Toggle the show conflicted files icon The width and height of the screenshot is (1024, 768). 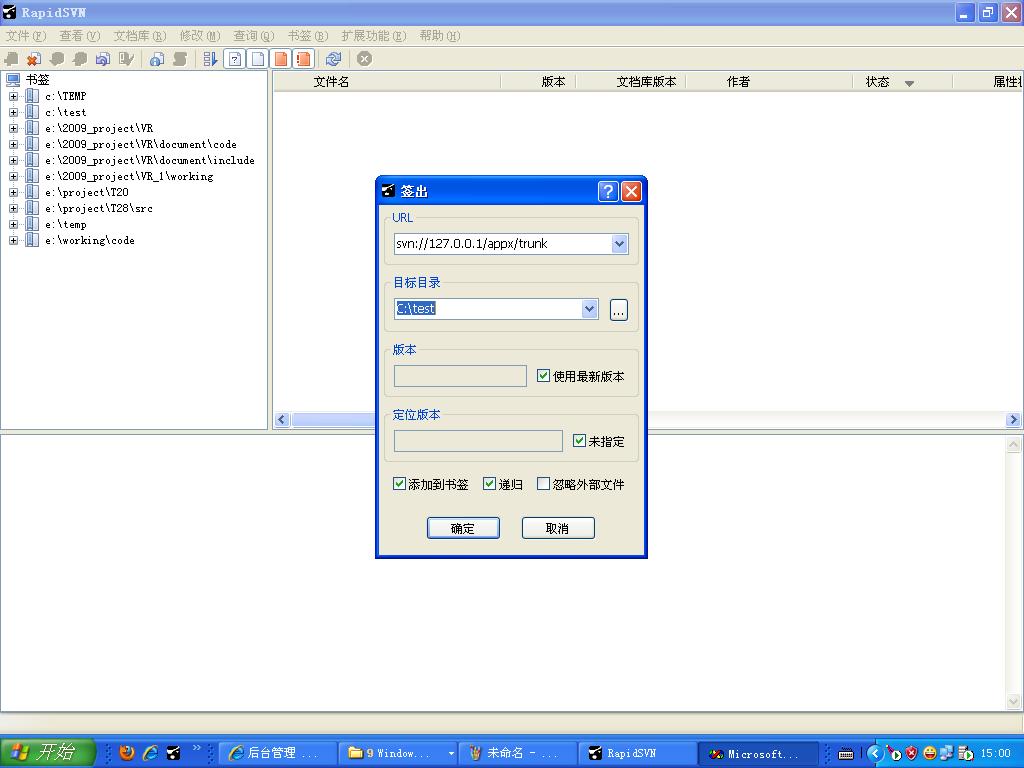[303, 59]
